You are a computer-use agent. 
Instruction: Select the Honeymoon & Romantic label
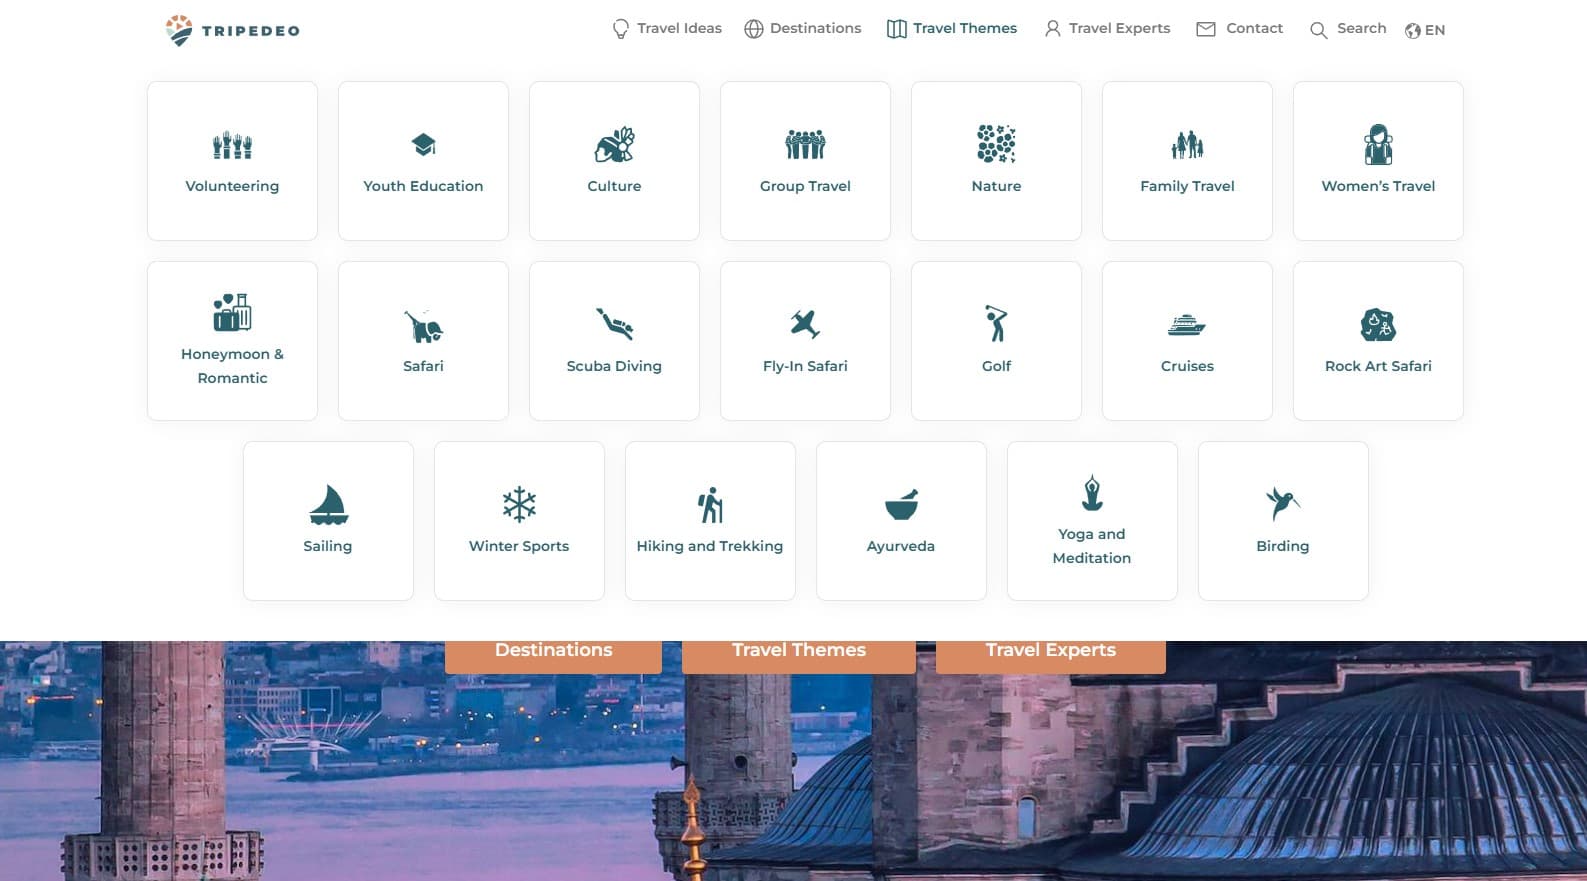click(232, 366)
